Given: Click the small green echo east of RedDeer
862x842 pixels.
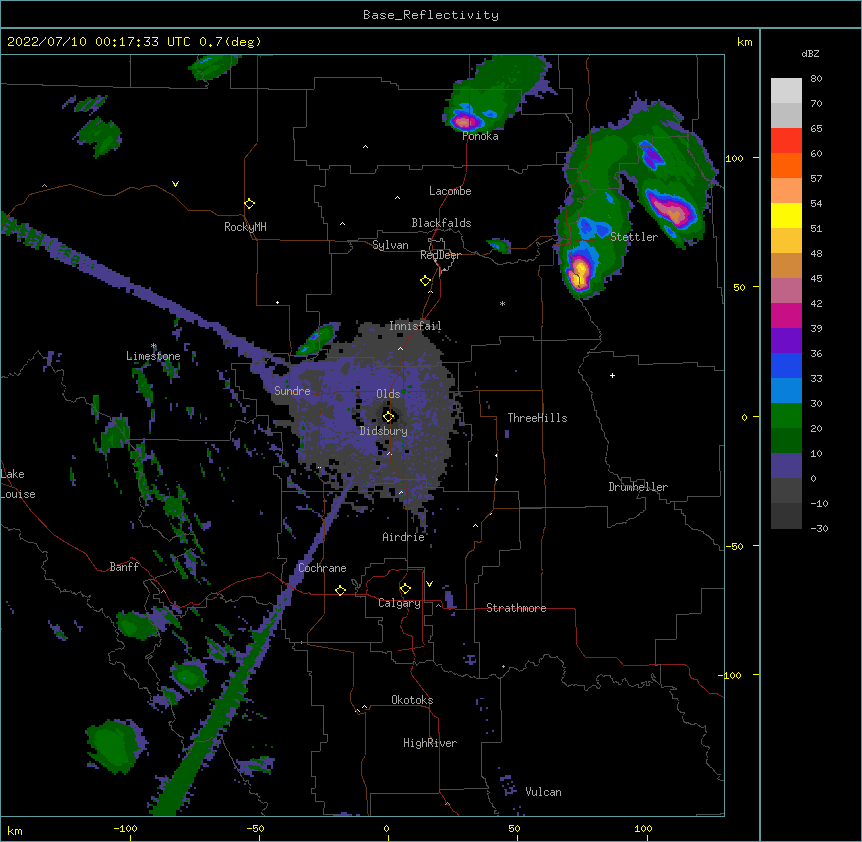Looking at the screenshot, I should (499, 245).
